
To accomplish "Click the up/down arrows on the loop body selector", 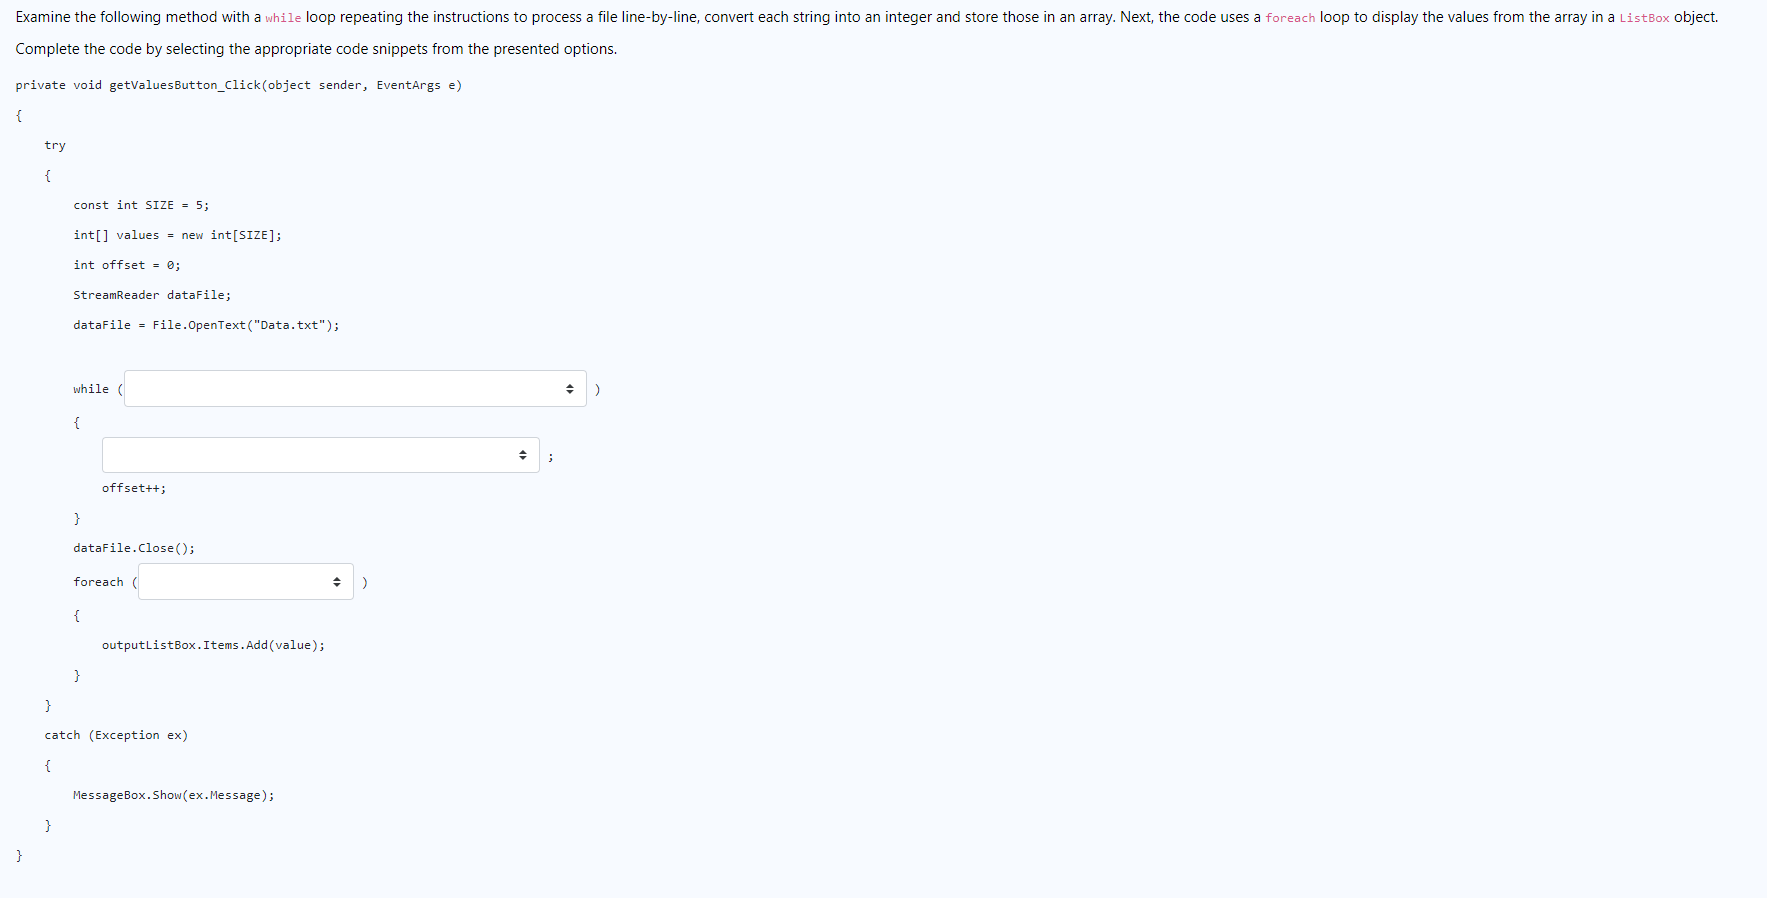I will (522, 454).
